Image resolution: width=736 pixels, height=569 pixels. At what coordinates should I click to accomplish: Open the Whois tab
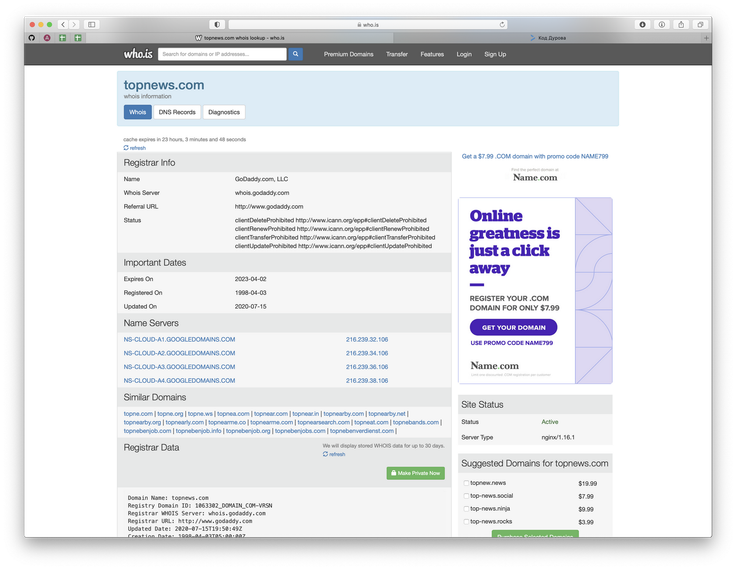tap(138, 112)
